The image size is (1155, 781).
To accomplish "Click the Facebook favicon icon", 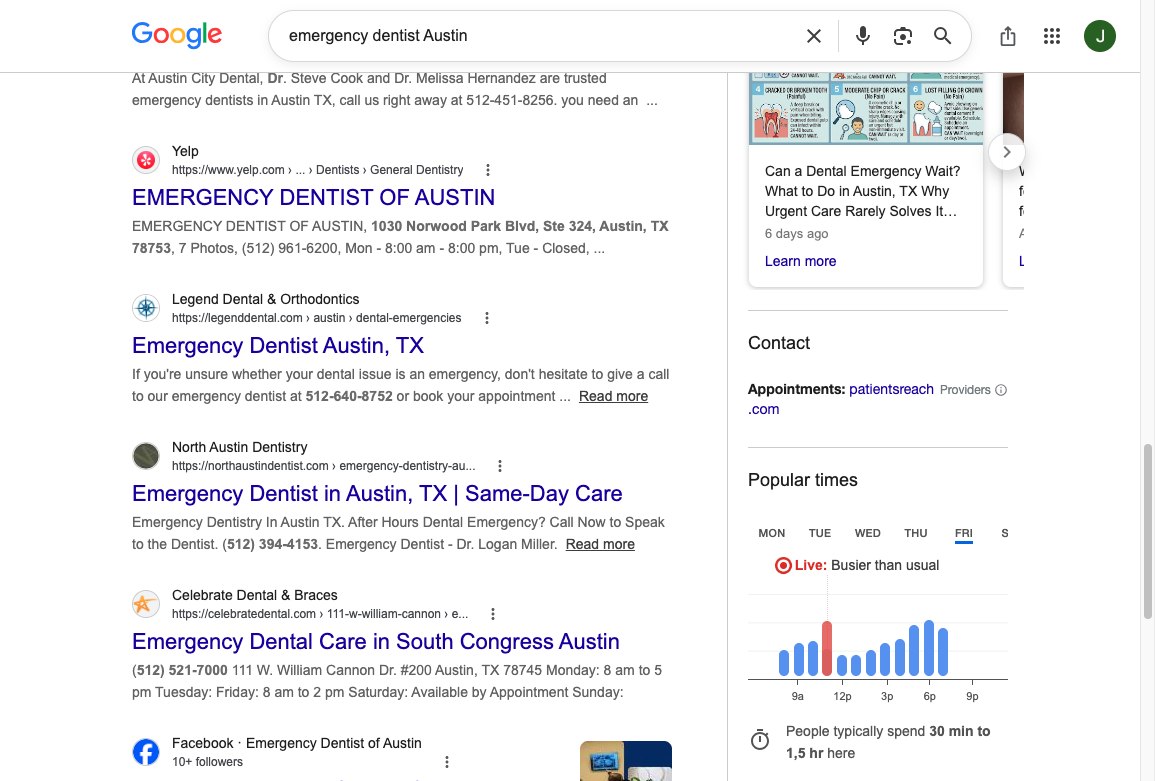I will tap(146, 752).
